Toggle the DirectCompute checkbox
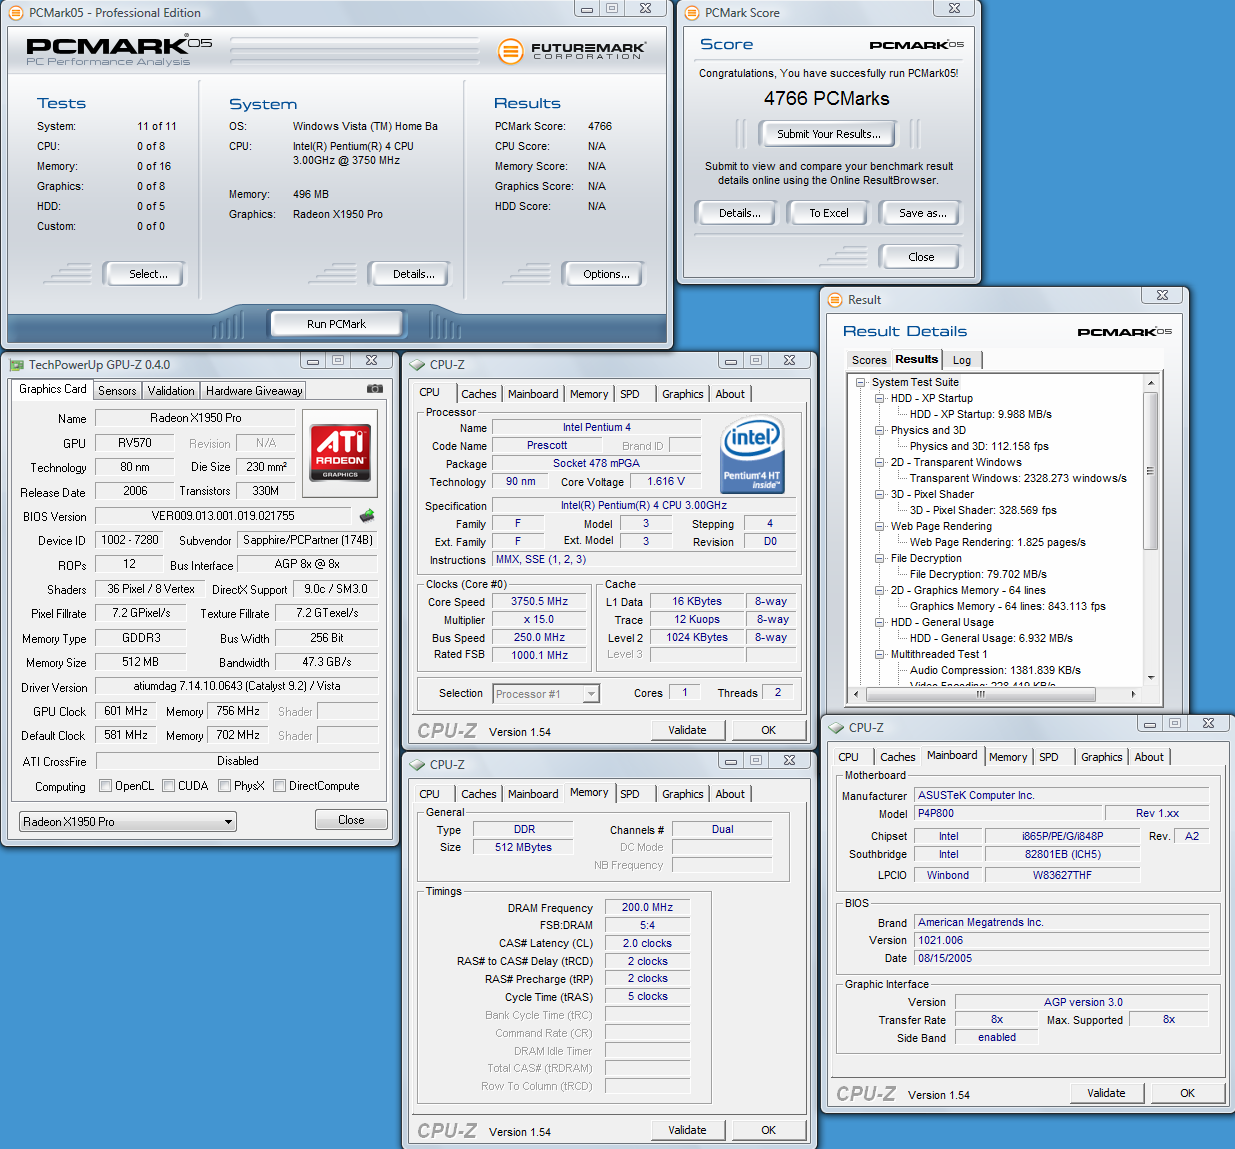Image resolution: width=1235 pixels, height=1149 pixels. (x=279, y=786)
